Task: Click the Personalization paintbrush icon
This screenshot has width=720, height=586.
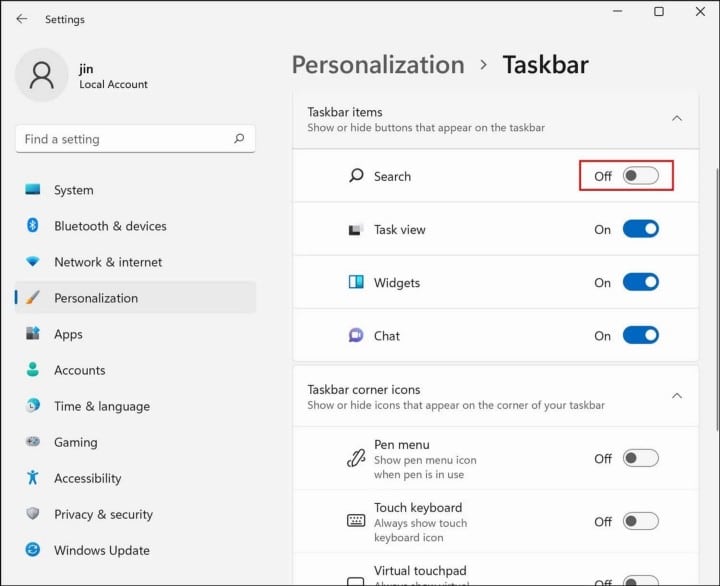Action: 33,297
